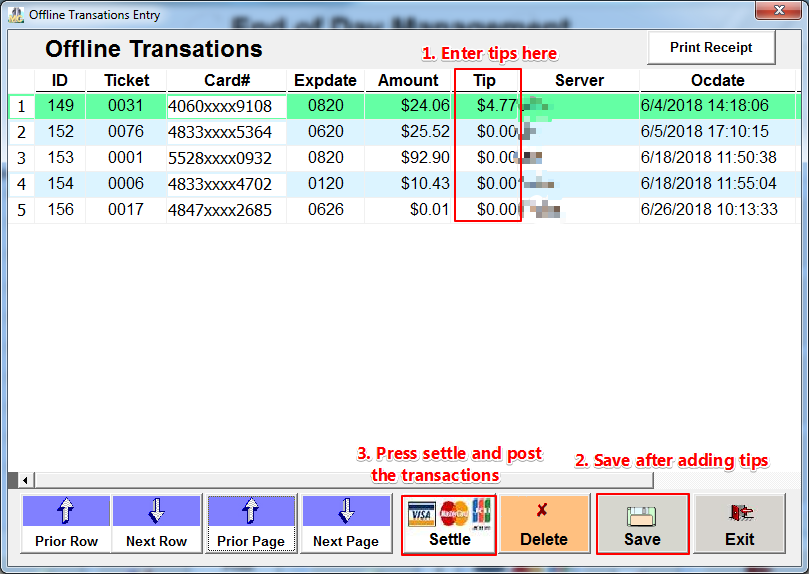The width and height of the screenshot is (809, 574).
Task: Click the Exit button label
Action: (739, 539)
